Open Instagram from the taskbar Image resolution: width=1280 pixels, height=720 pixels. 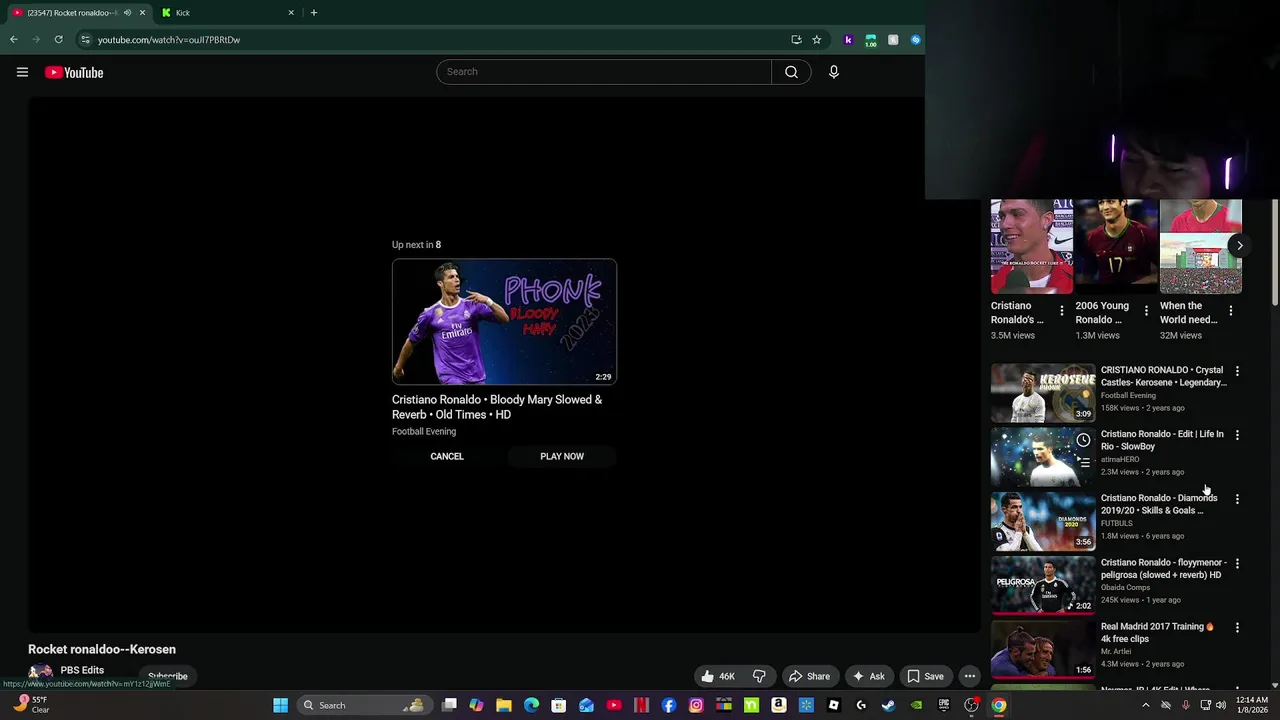click(696, 705)
